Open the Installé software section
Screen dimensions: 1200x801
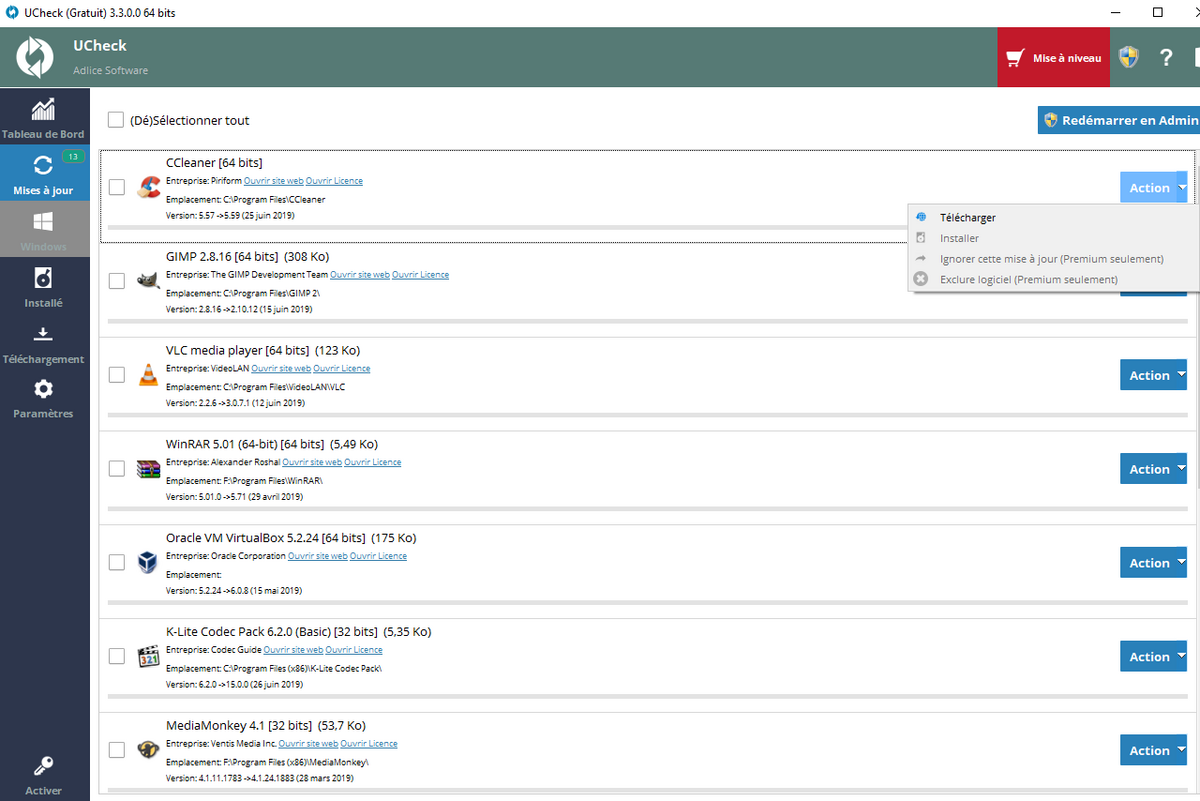tap(44, 285)
